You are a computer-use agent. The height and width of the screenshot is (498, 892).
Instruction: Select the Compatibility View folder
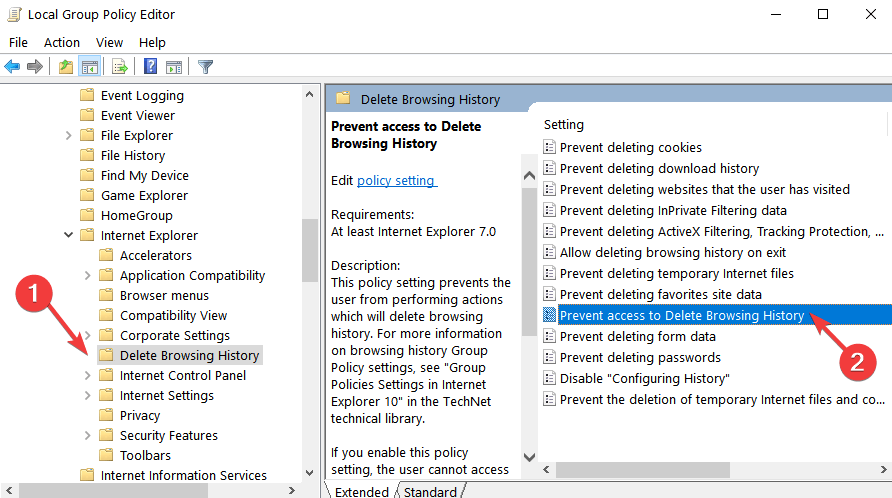tap(173, 315)
